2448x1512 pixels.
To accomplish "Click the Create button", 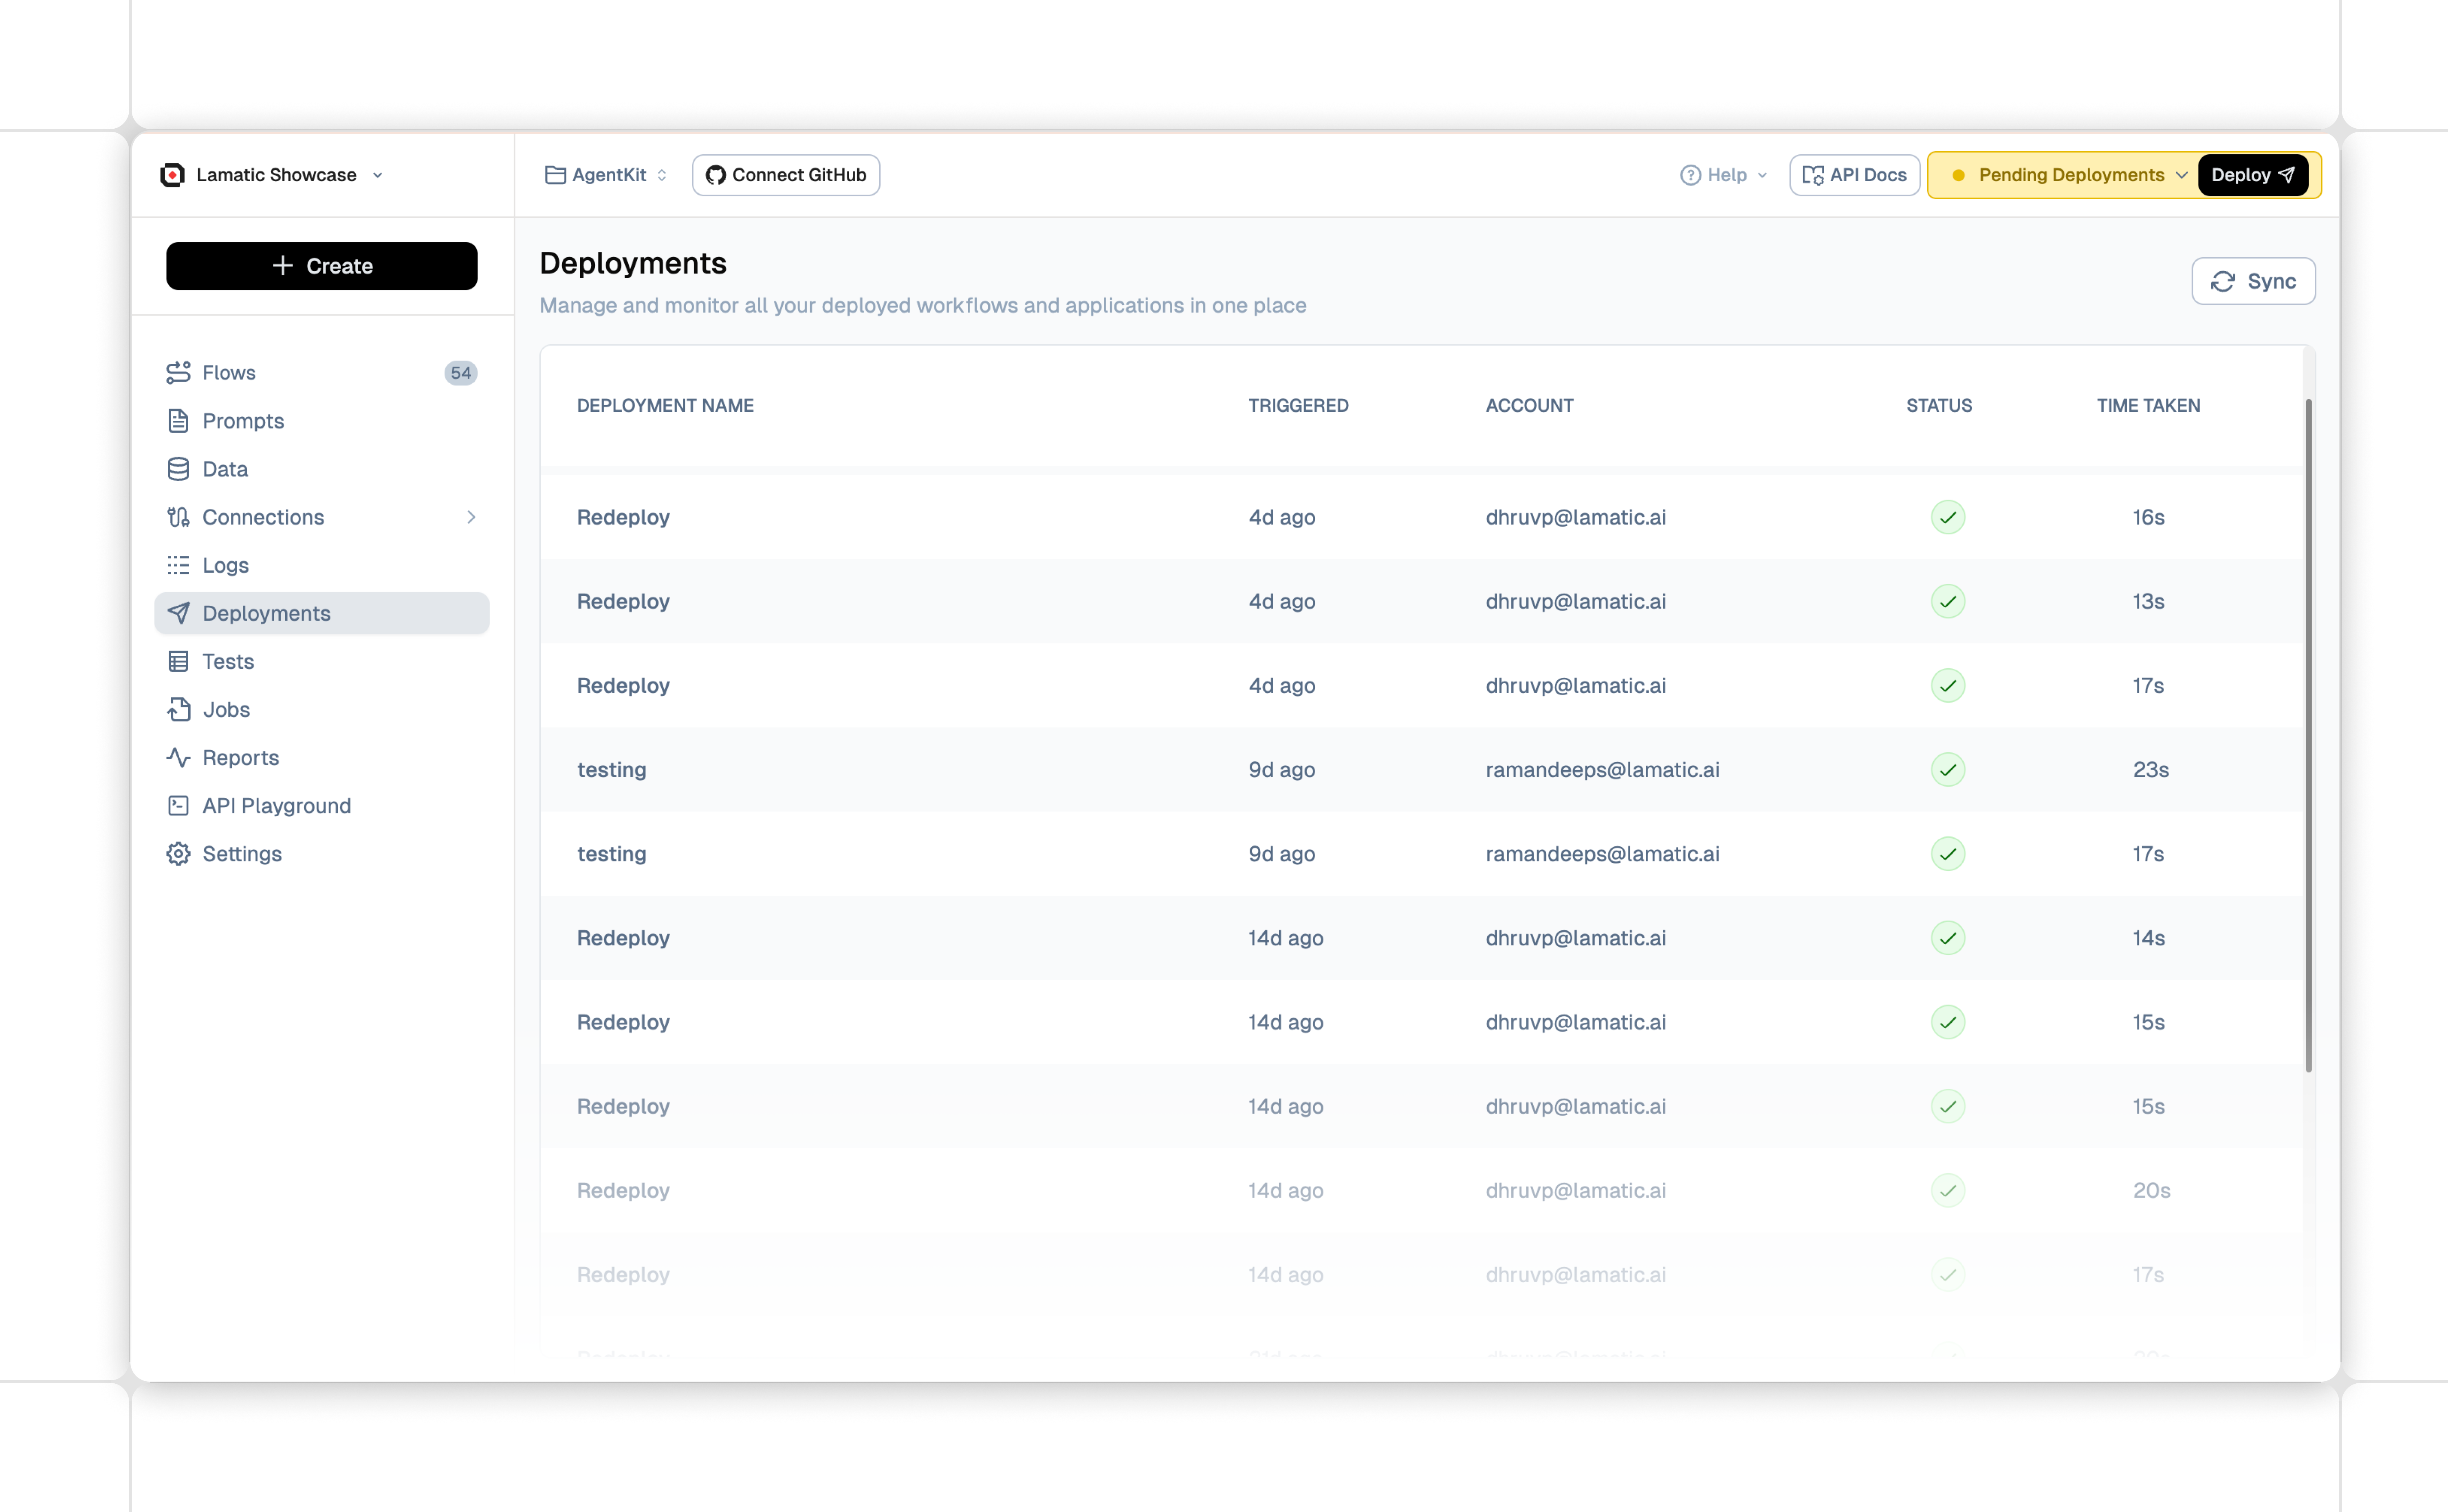I will point(321,266).
